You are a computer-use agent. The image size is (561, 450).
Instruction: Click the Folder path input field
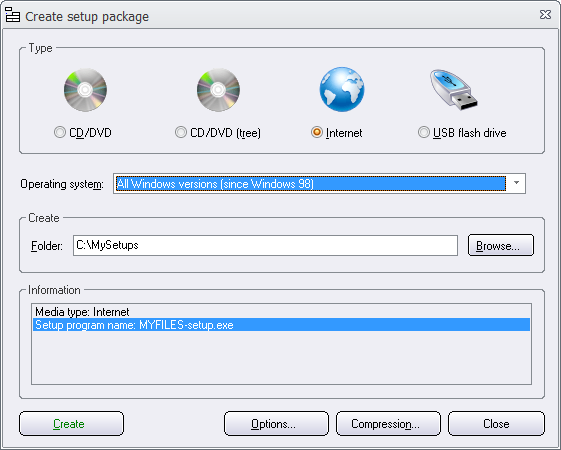[265, 245]
